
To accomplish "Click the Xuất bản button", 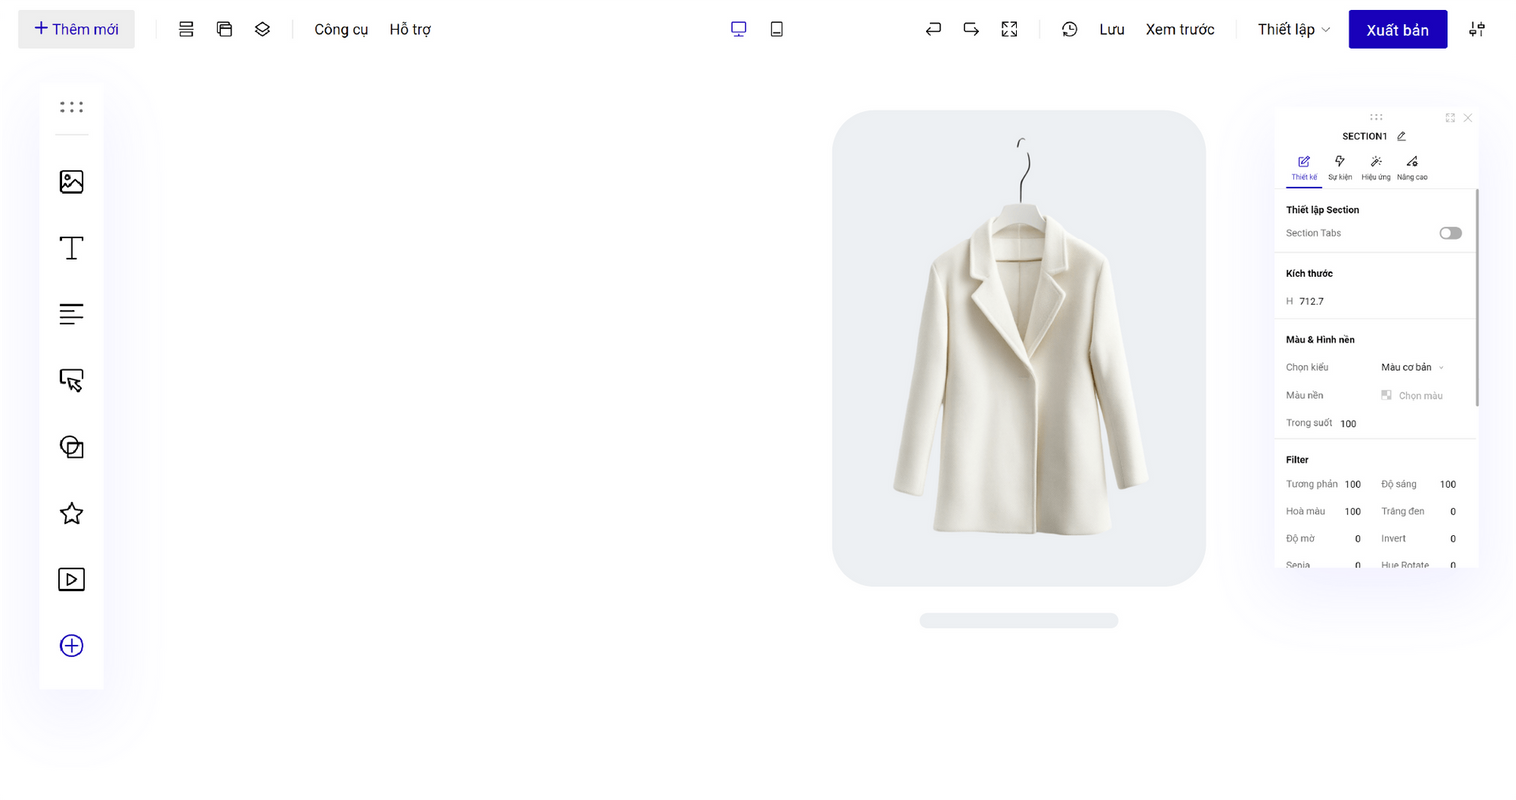I will [x=1397, y=29].
